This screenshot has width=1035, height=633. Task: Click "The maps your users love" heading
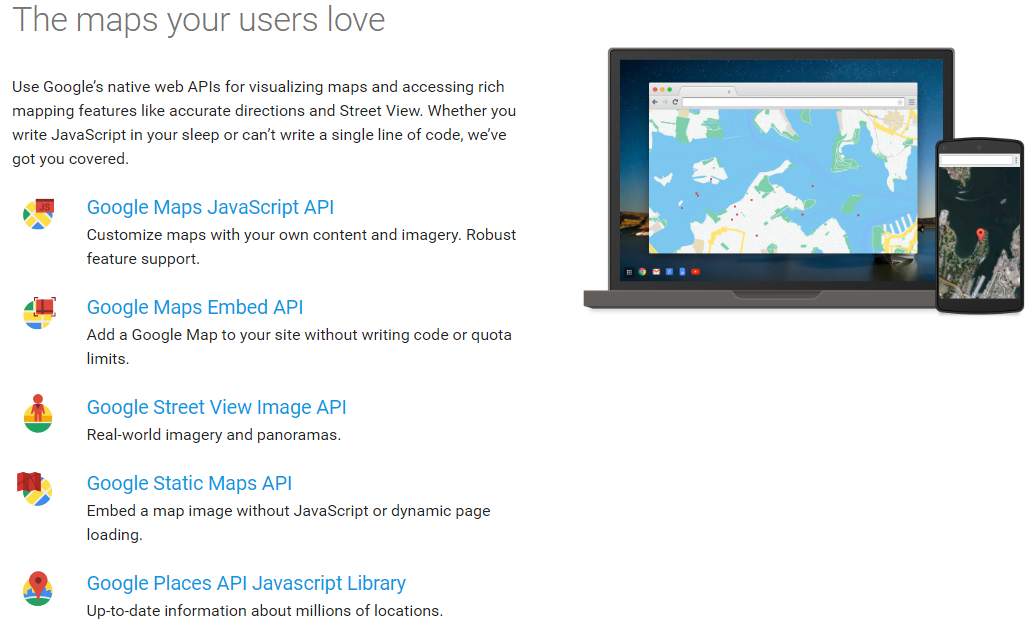coord(199,19)
